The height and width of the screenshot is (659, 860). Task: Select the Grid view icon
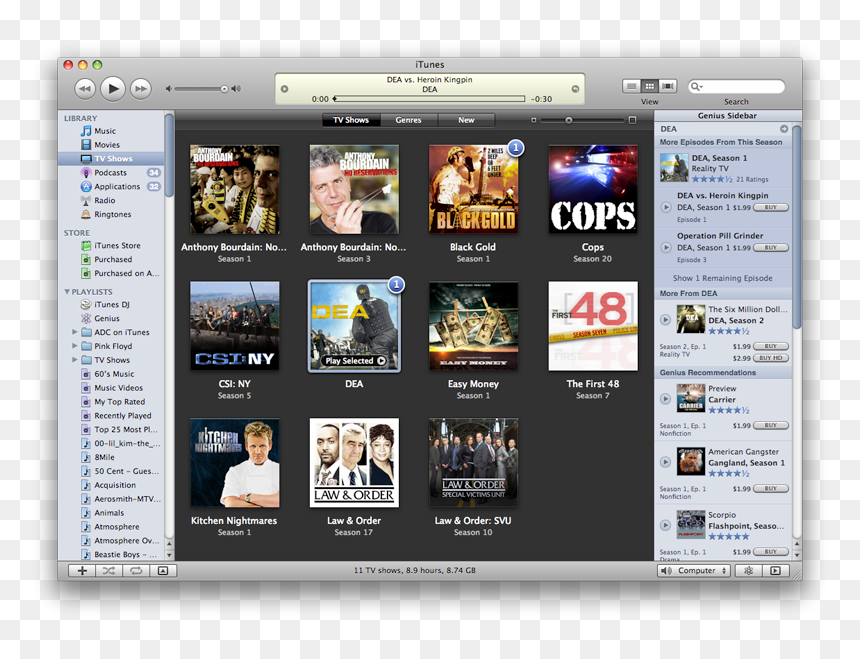tap(649, 86)
